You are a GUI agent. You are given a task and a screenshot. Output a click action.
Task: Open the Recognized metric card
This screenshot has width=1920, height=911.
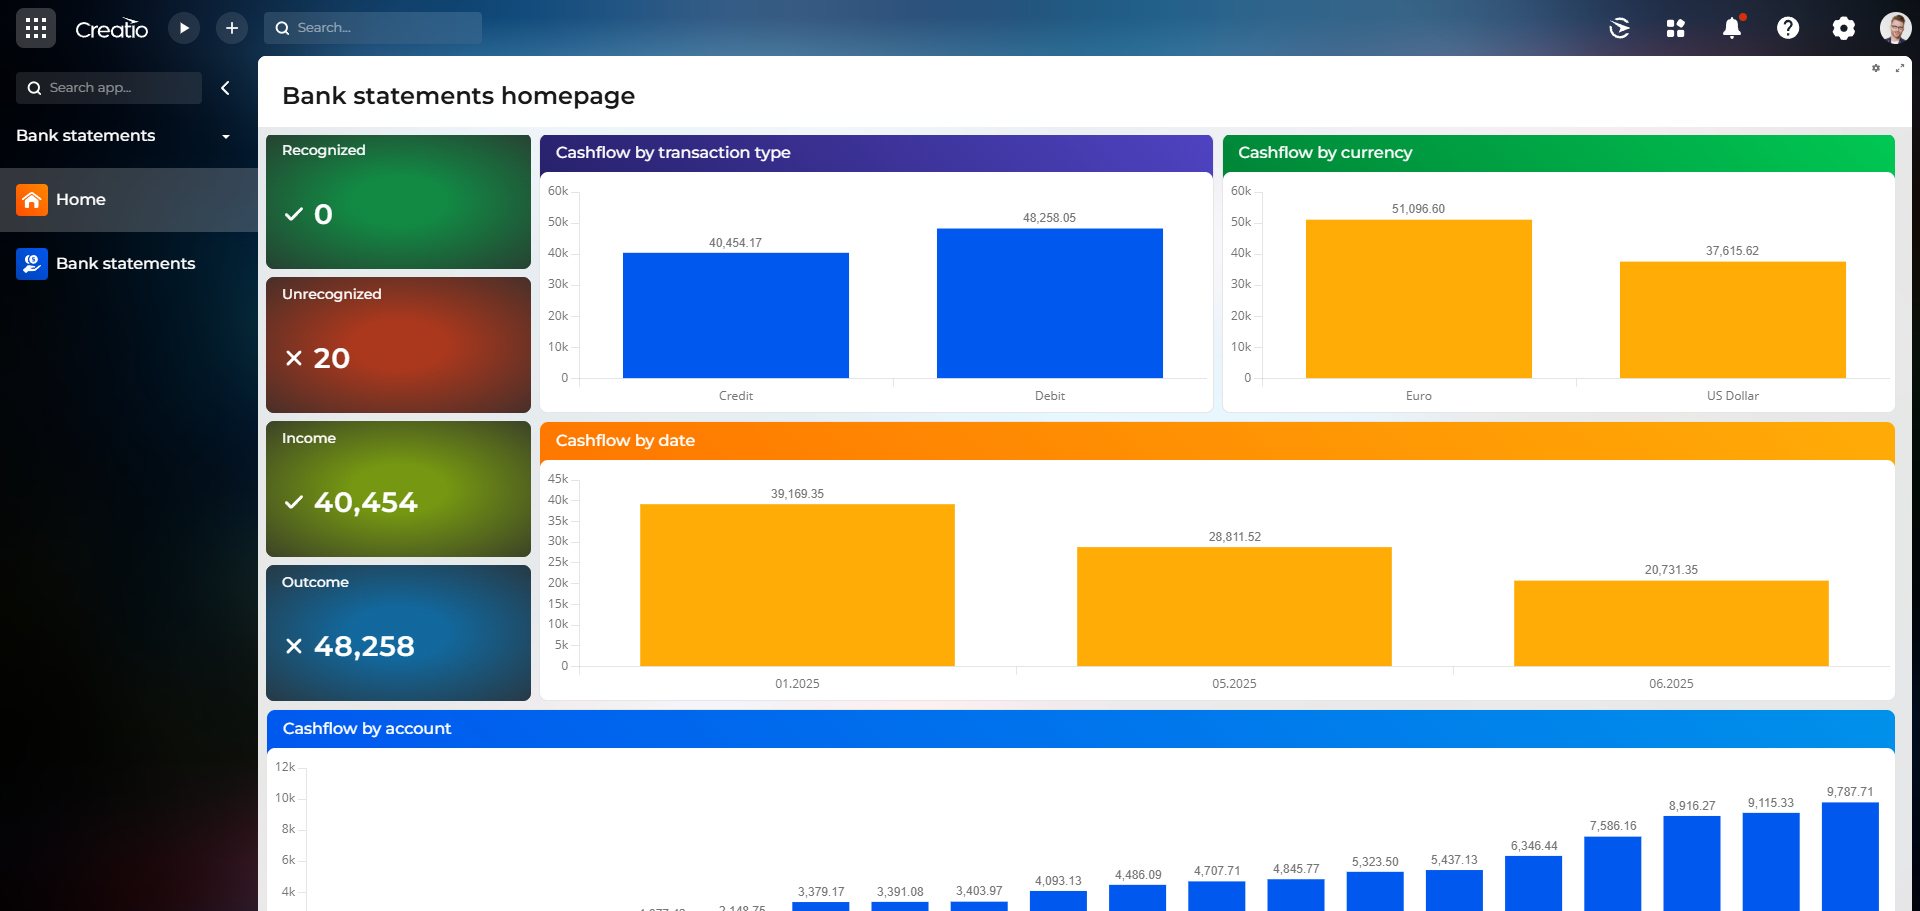click(x=398, y=201)
